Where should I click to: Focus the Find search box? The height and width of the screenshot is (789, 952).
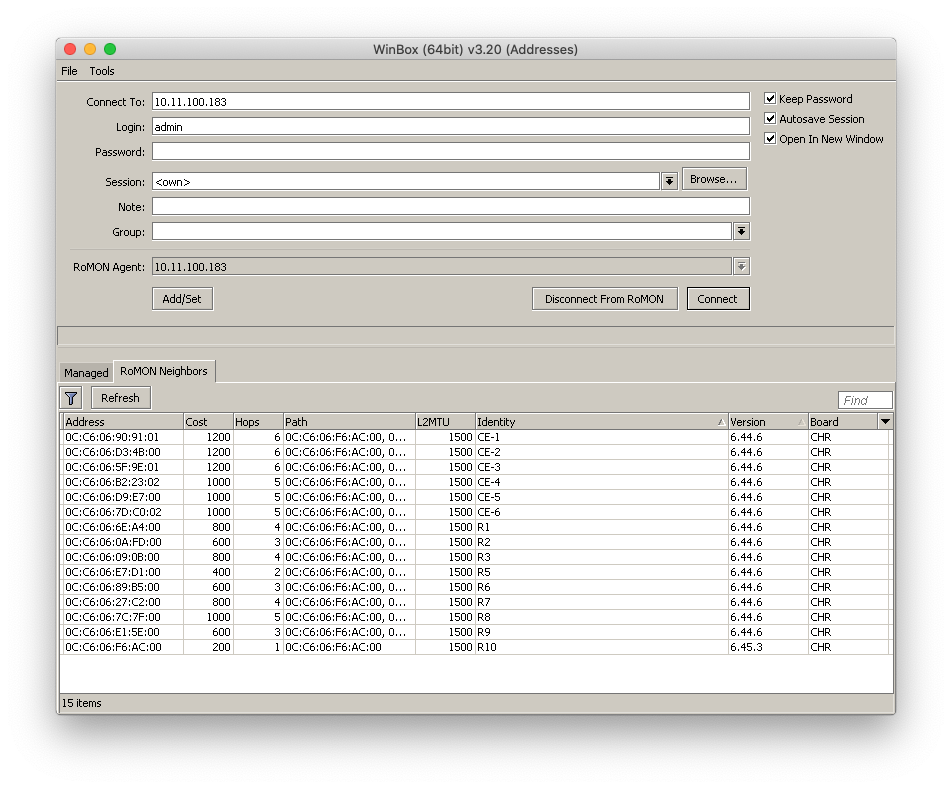(865, 400)
